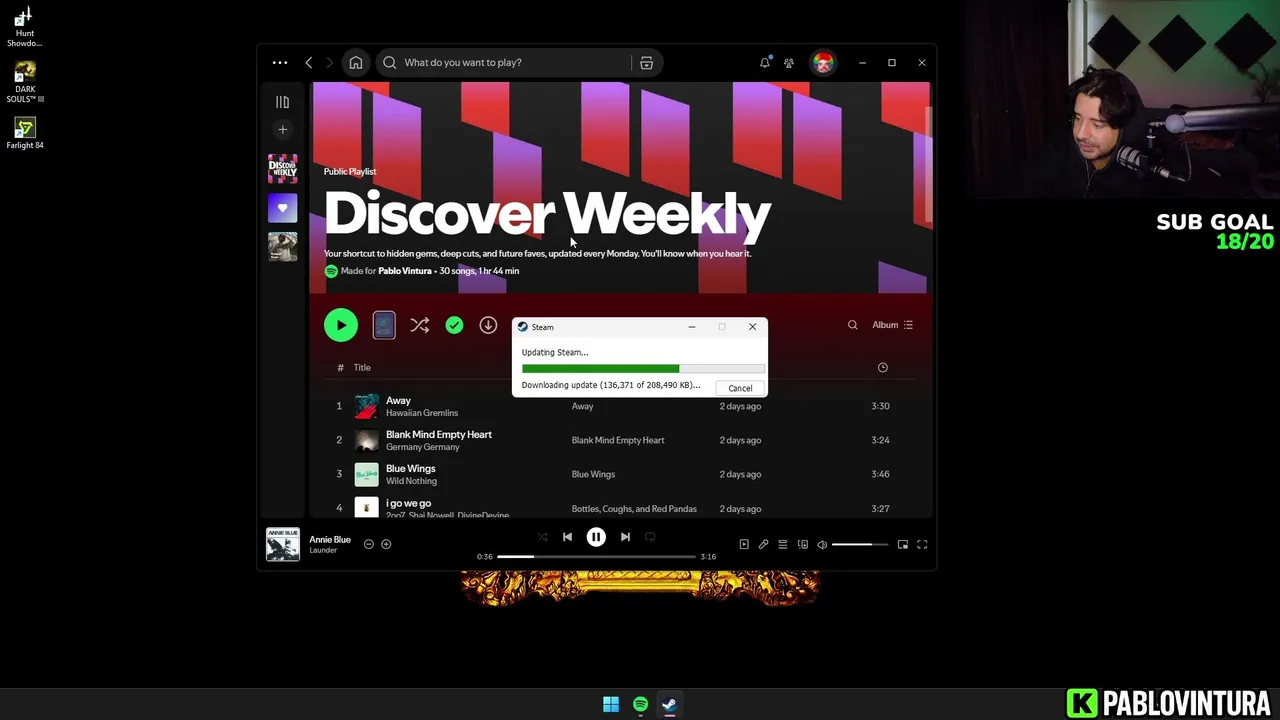Switch to Spotify in the taskbar
The height and width of the screenshot is (720, 1280).
640,704
